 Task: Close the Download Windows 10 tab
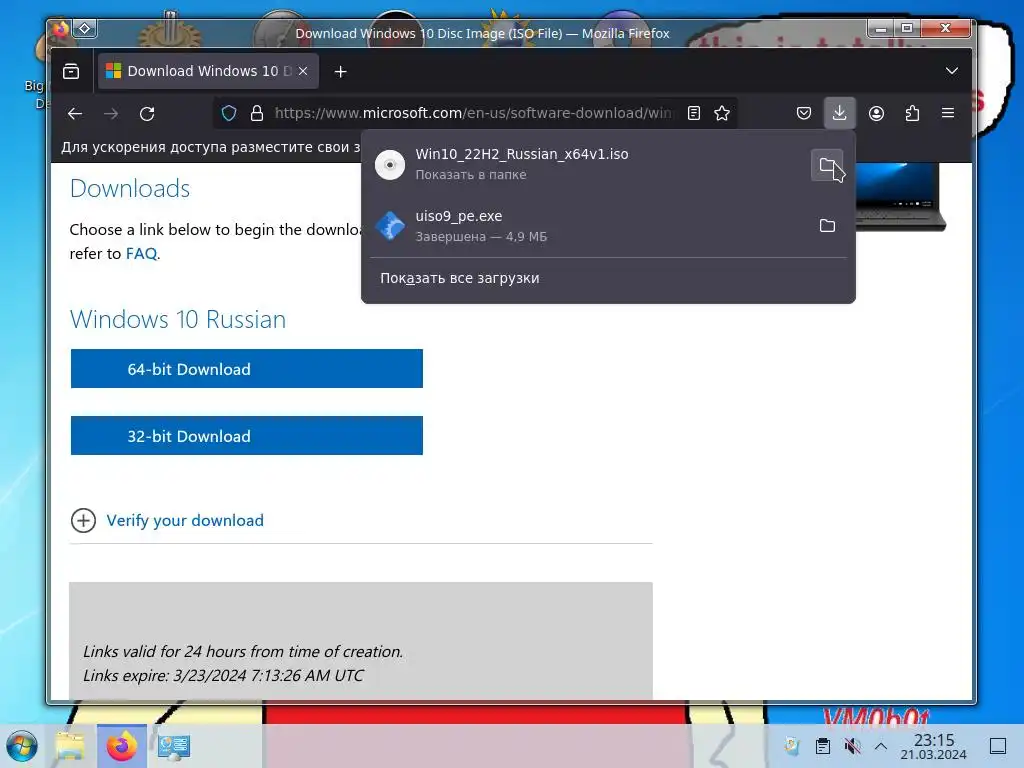pyautogui.click(x=303, y=71)
